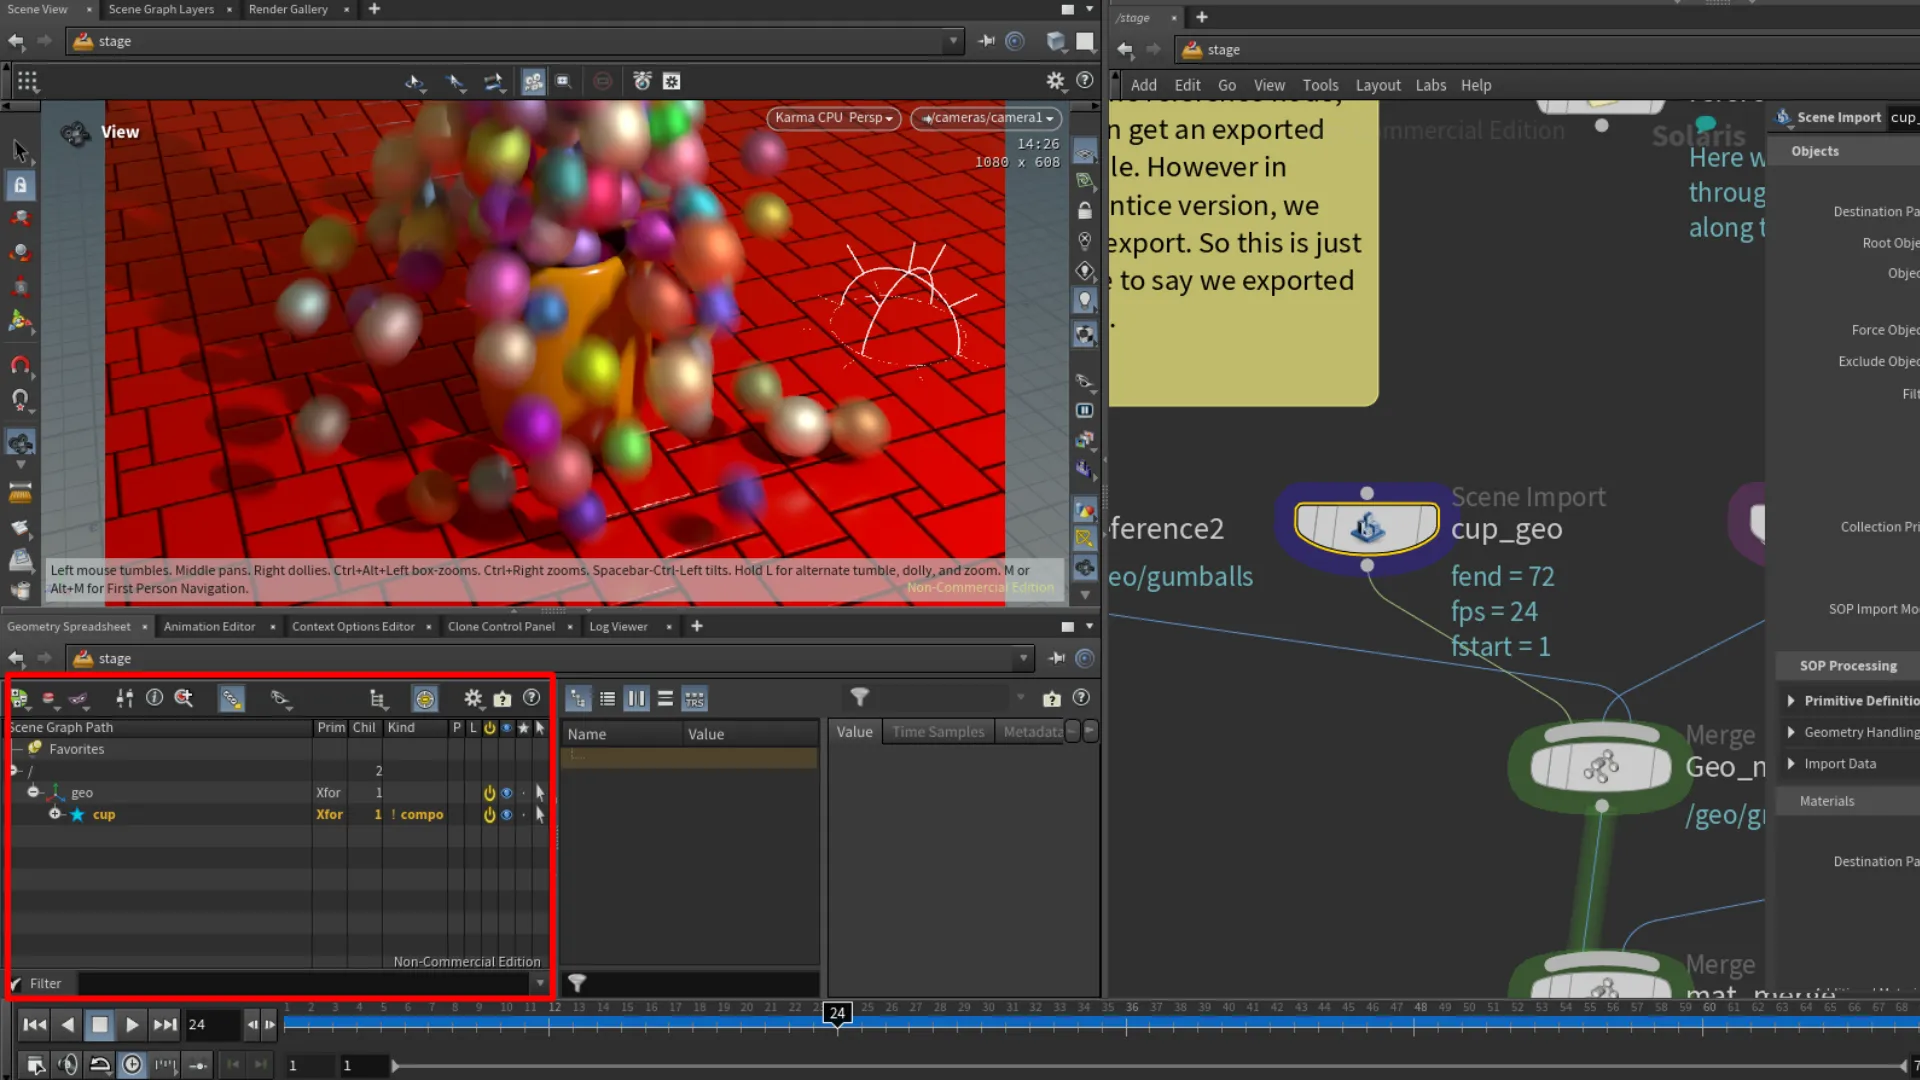Click the Materials button in the Scene Import panel
1920x1080 pixels.
1827,800
